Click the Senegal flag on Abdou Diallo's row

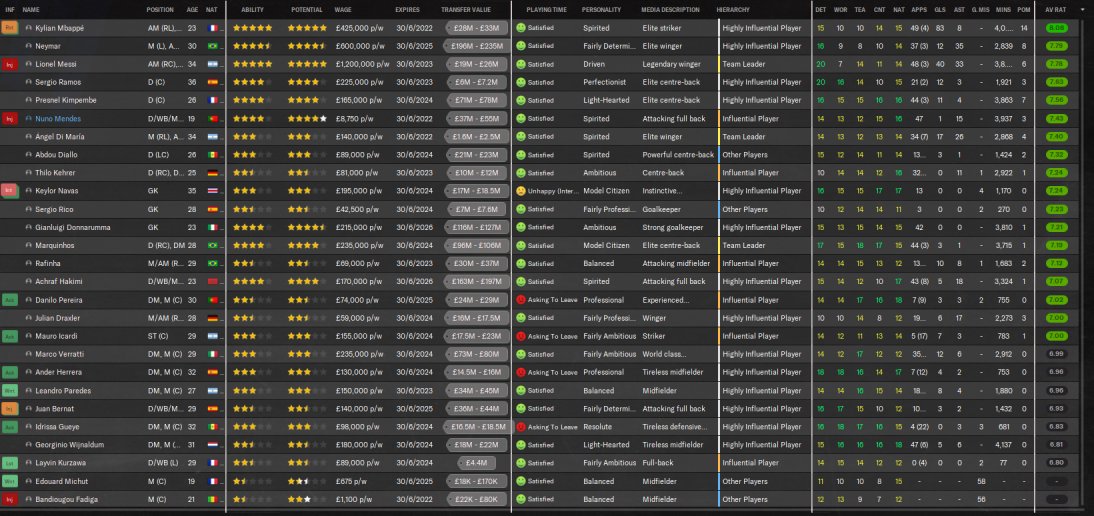click(x=212, y=155)
